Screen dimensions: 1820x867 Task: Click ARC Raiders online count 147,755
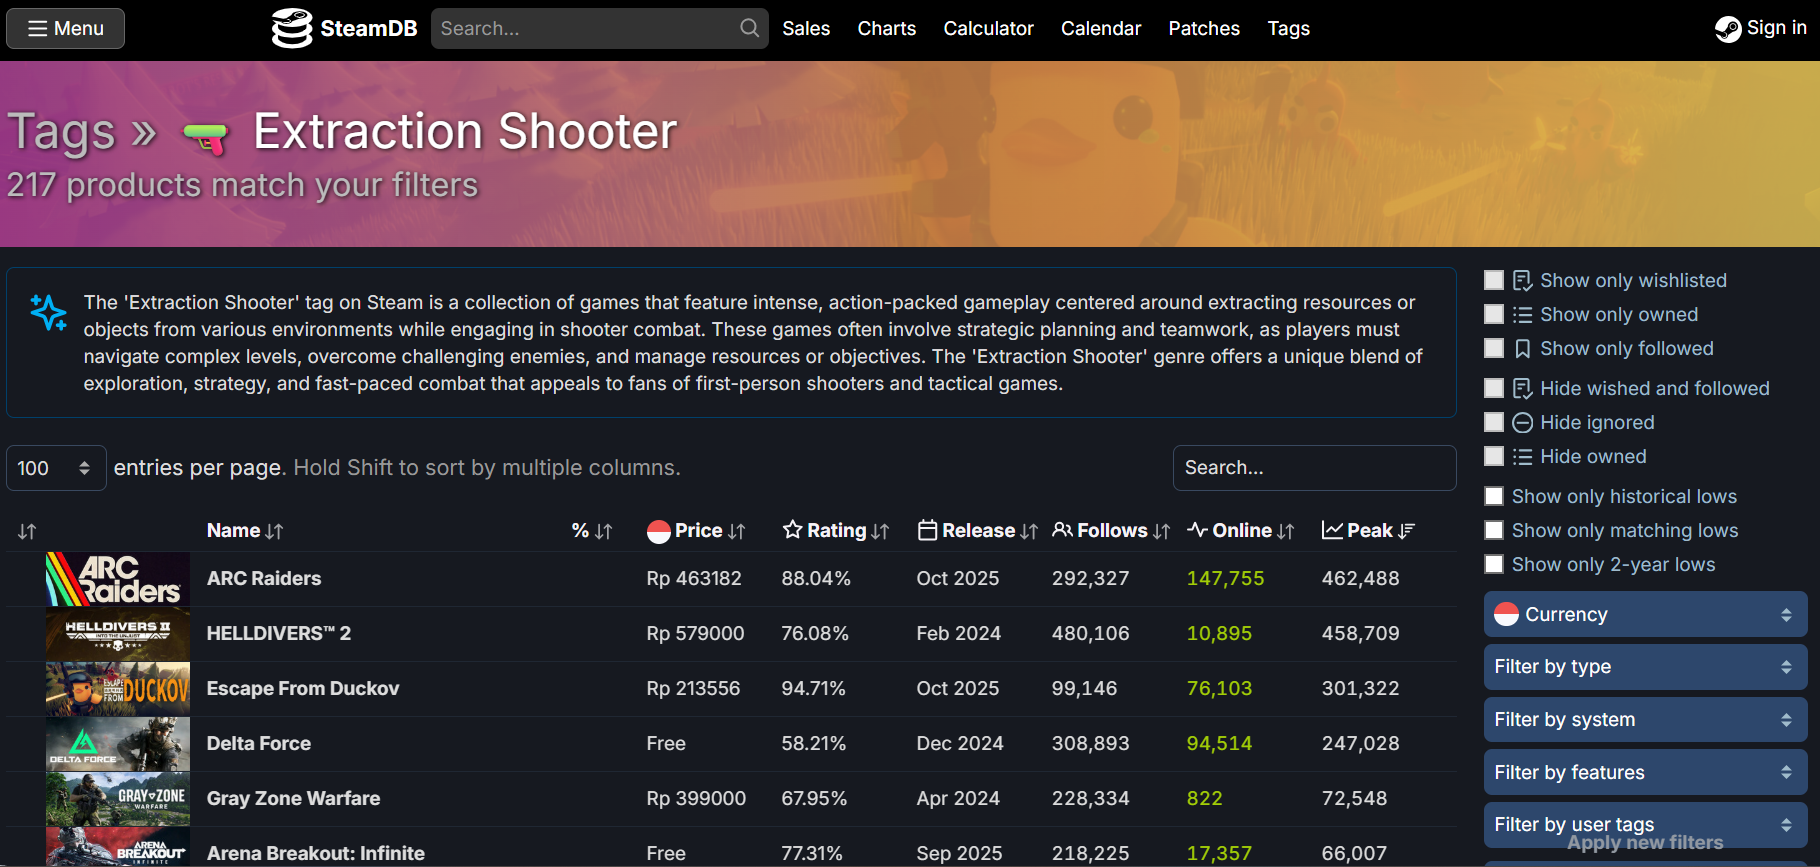coord(1225,579)
